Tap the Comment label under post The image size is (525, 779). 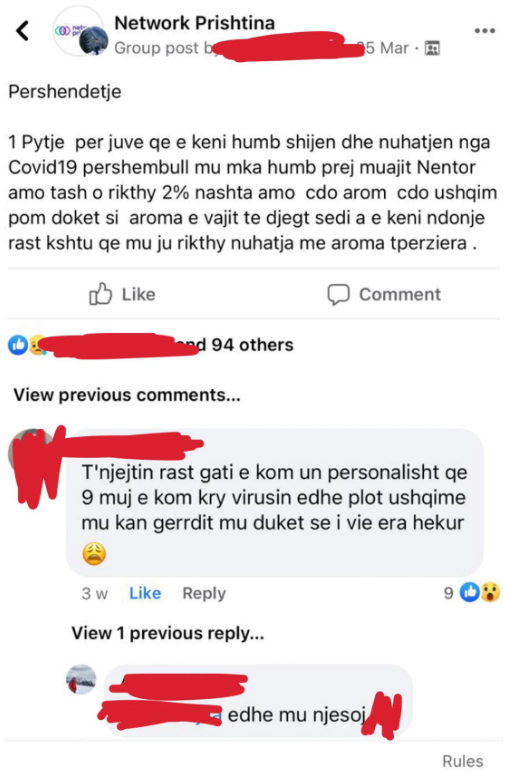click(x=400, y=294)
